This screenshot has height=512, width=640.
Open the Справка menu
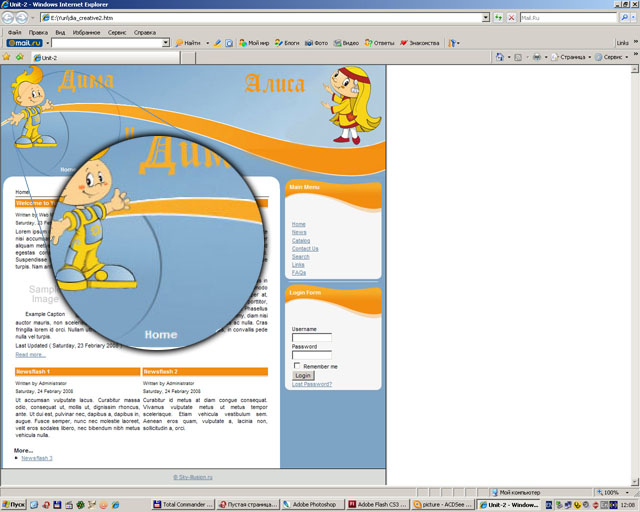click(x=145, y=32)
